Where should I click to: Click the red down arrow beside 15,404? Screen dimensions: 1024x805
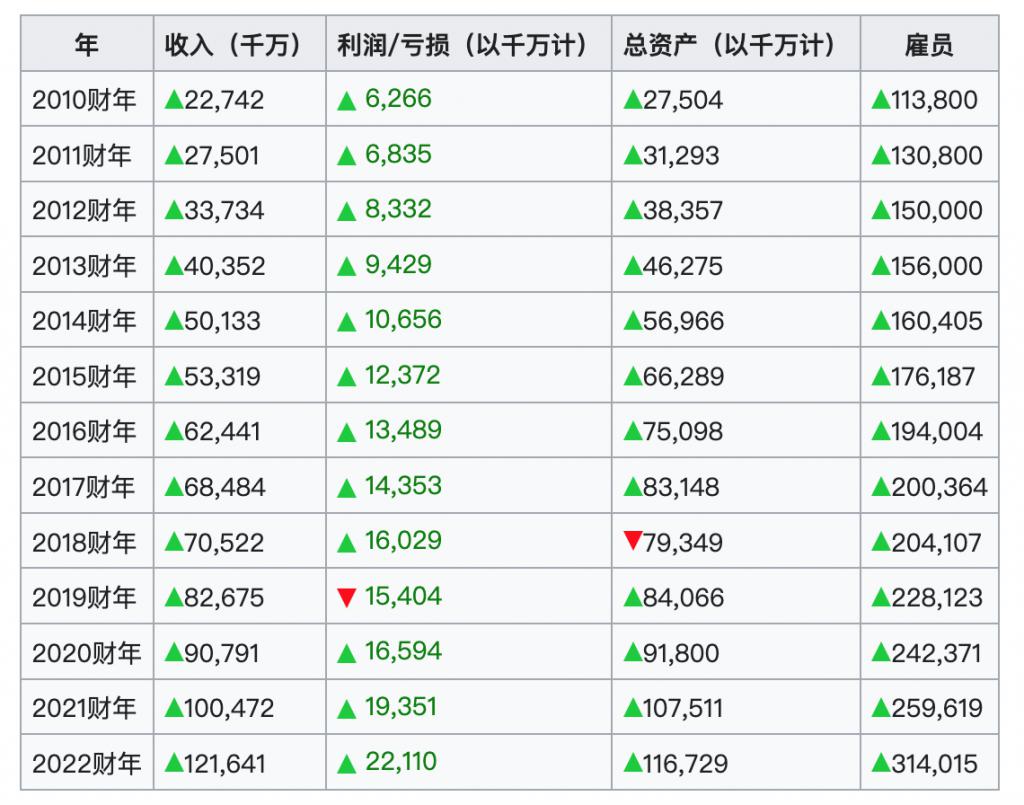click(347, 597)
